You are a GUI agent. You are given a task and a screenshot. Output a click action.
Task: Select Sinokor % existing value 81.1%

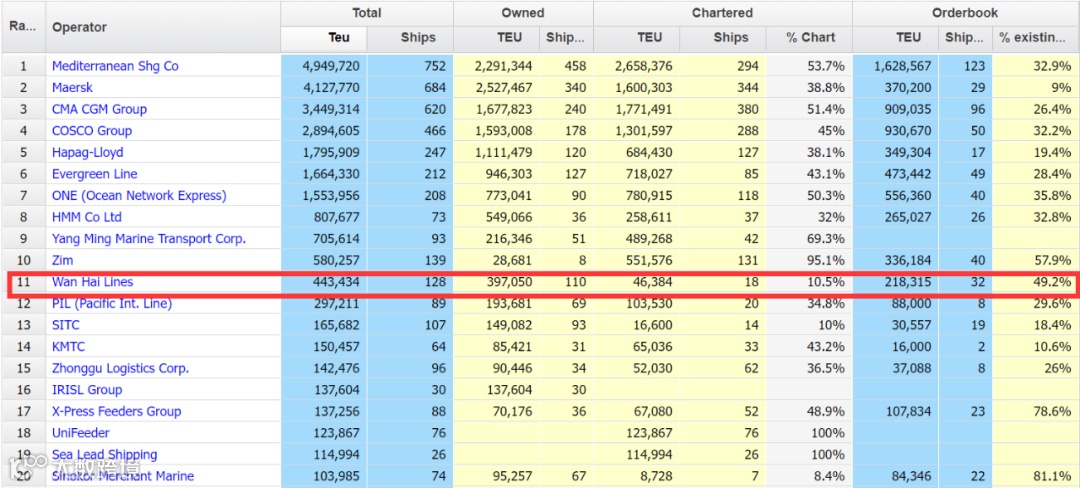coord(1051,476)
